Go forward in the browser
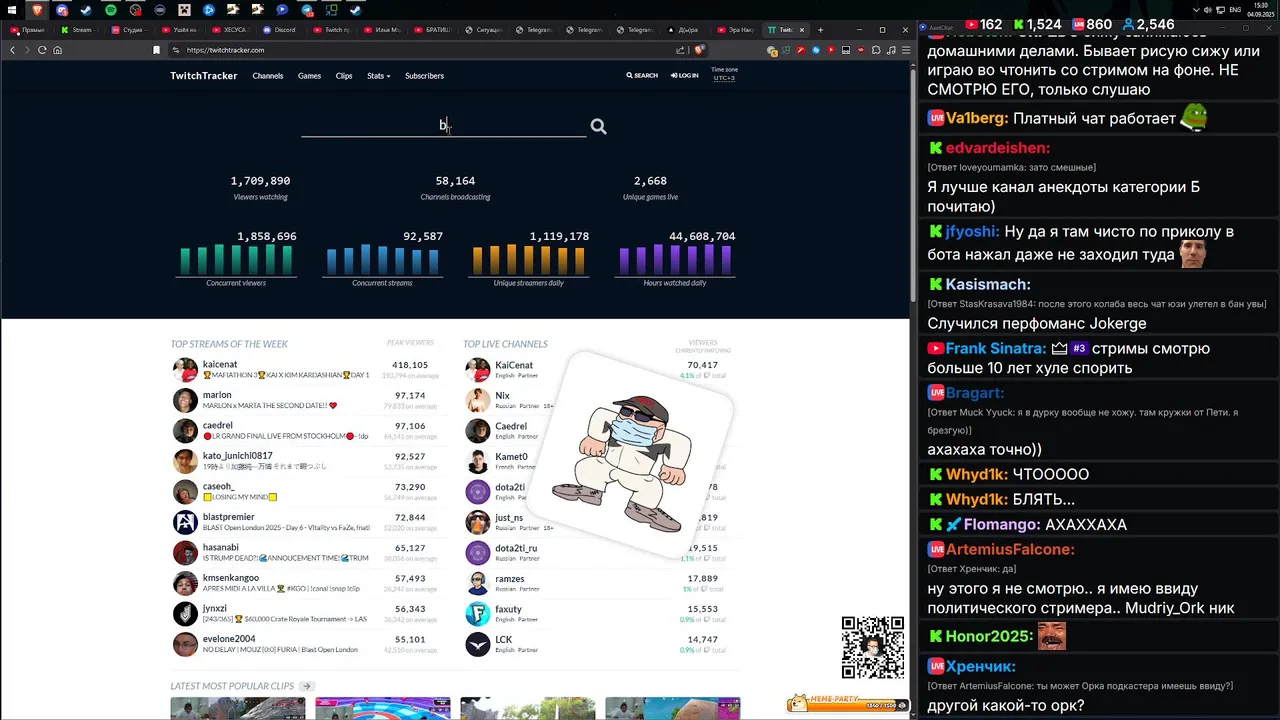 point(27,50)
